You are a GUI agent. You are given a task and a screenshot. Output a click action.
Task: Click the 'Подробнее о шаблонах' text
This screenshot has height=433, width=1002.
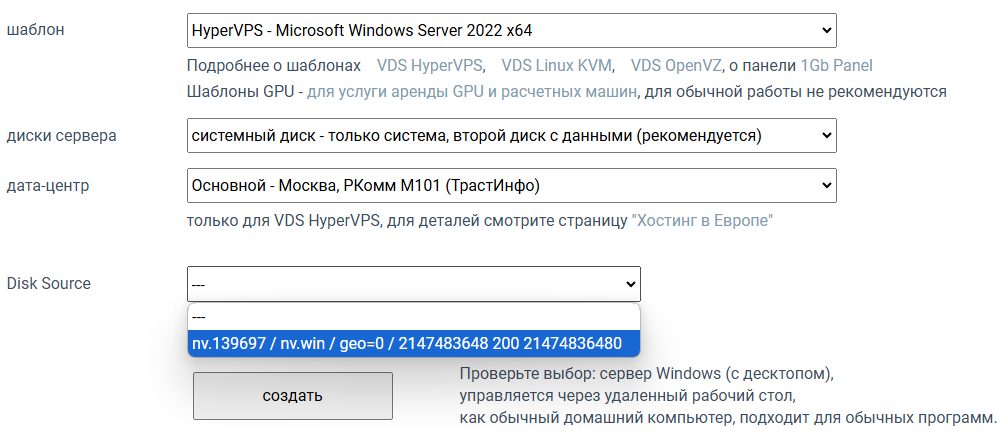[273, 66]
